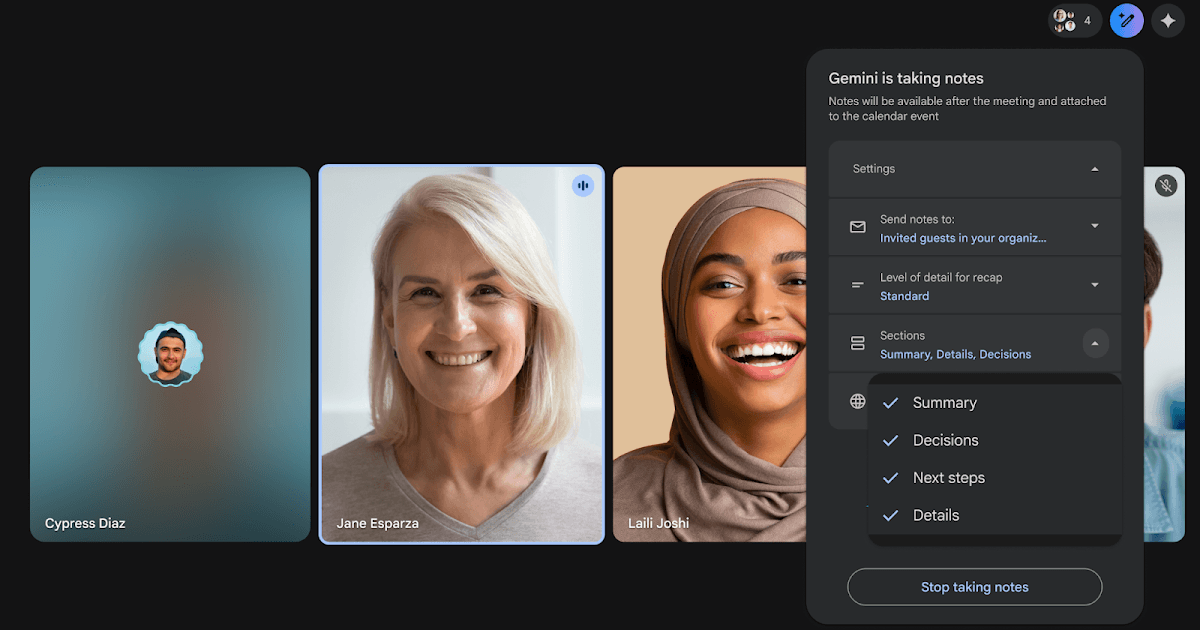
Task: Uncheck the Decisions section option
Action: (x=890, y=440)
